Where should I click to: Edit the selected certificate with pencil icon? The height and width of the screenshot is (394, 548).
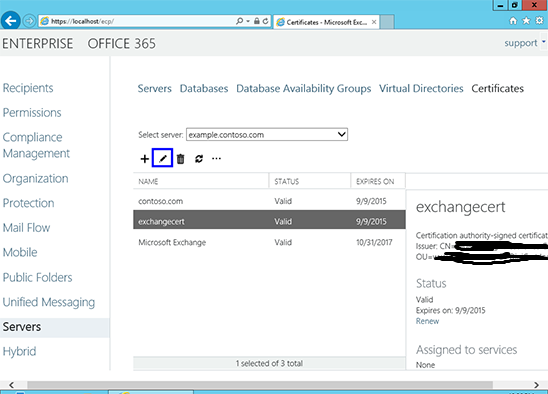163,159
